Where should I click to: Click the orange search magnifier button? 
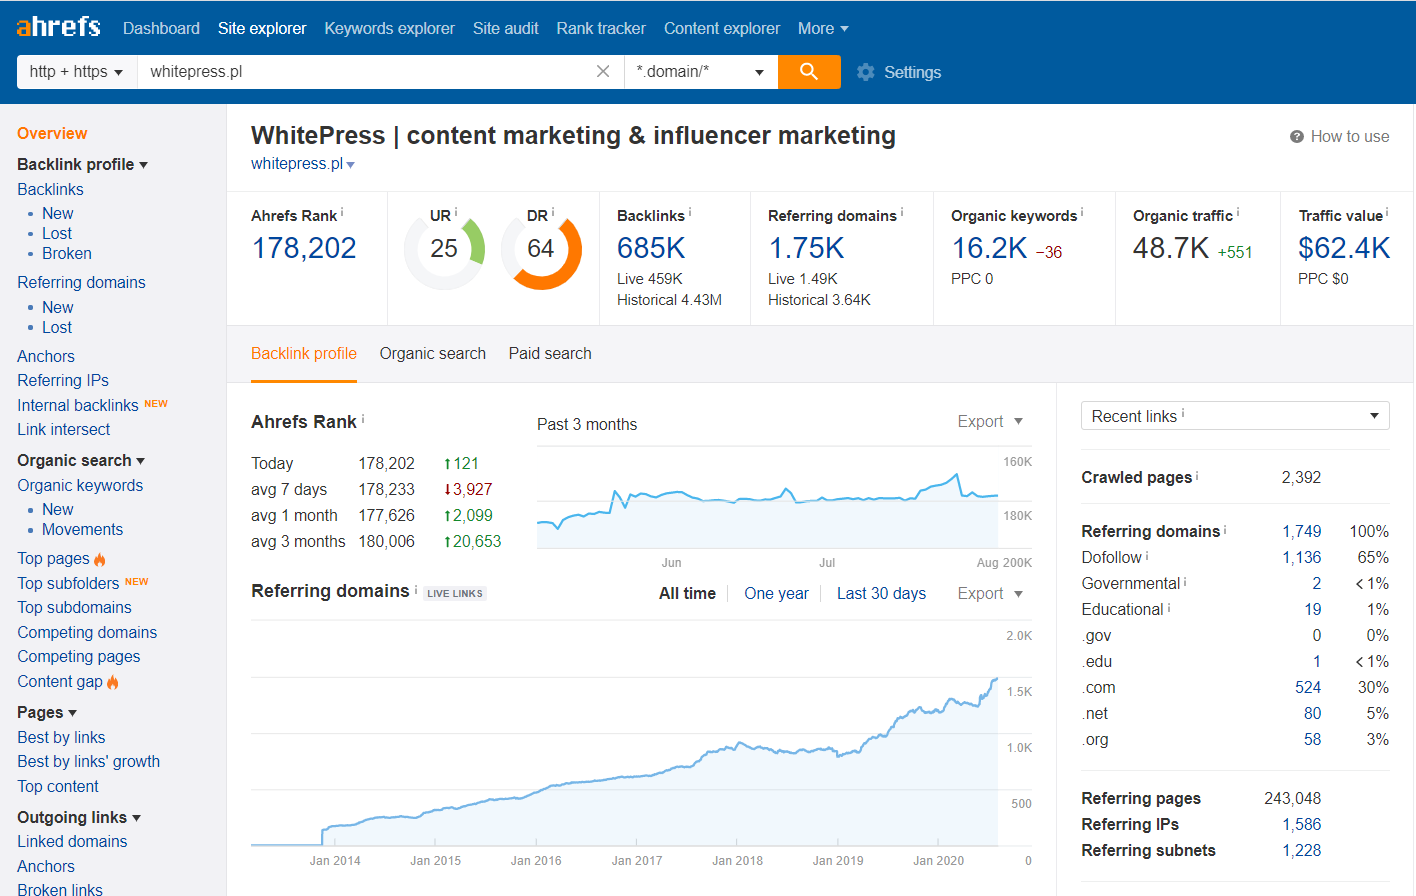pos(808,72)
